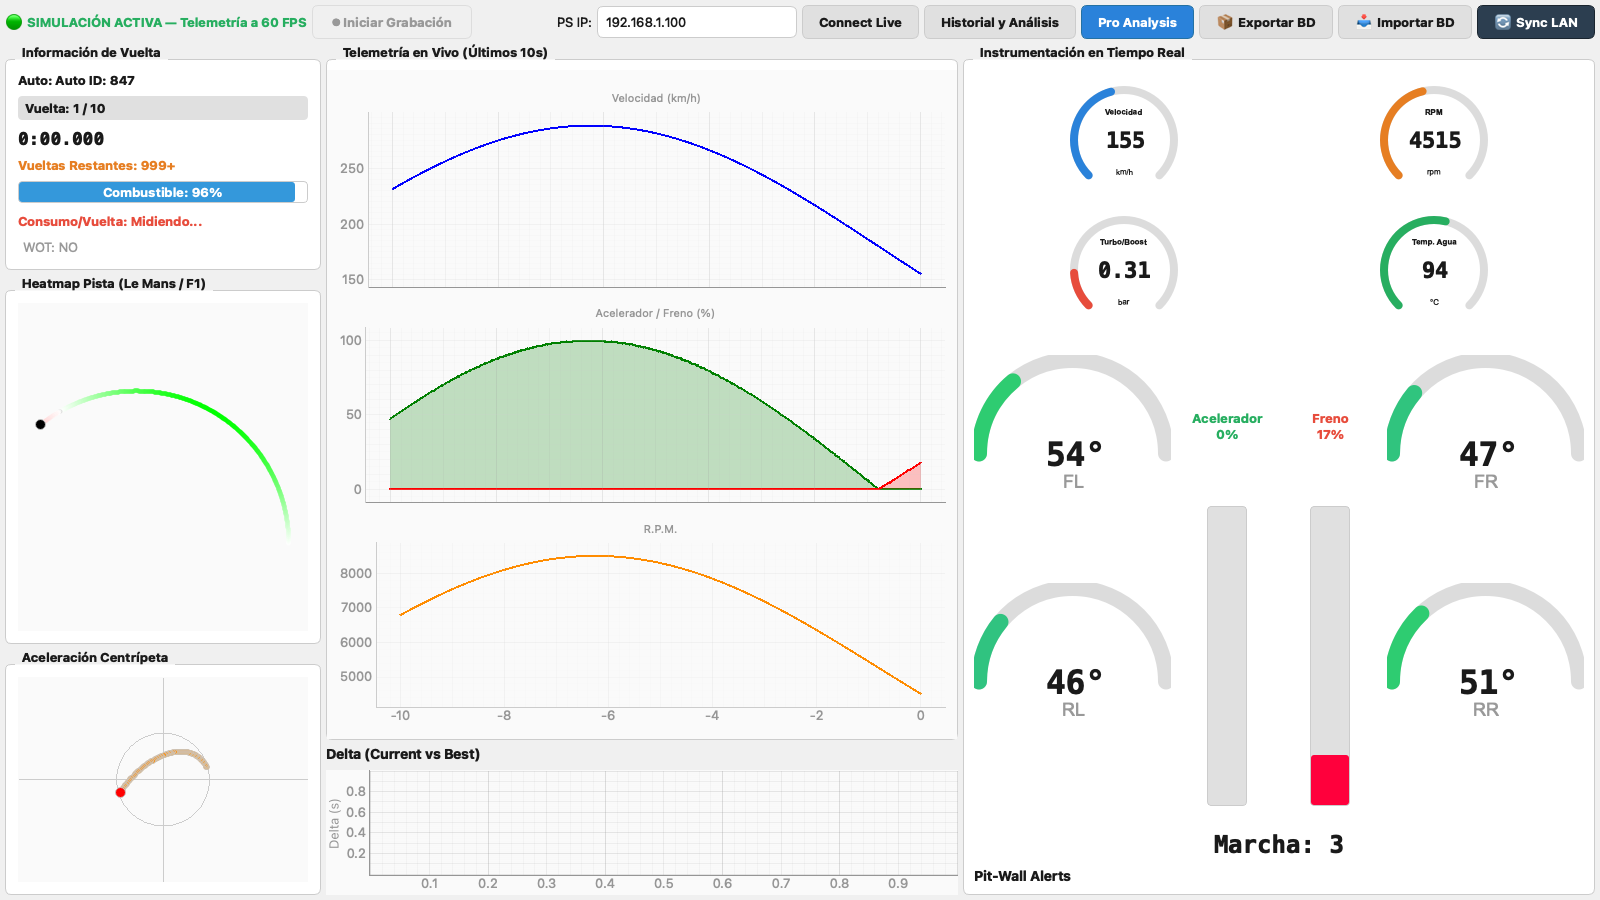Image resolution: width=1600 pixels, height=900 pixels.
Task: Click the Telemetría en Vivo heading
Action: 445,52
